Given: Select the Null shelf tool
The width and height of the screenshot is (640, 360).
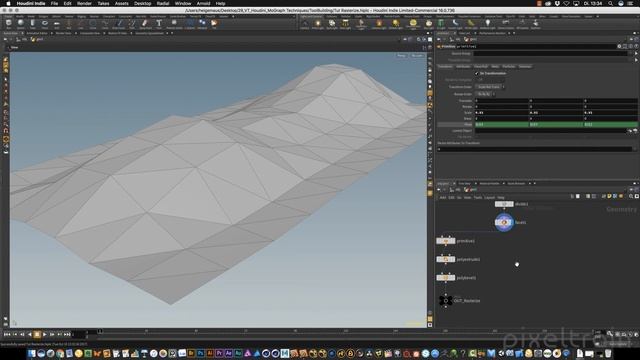Looking at the screenshot, I should pyautogui.click(x=69, y=24).
